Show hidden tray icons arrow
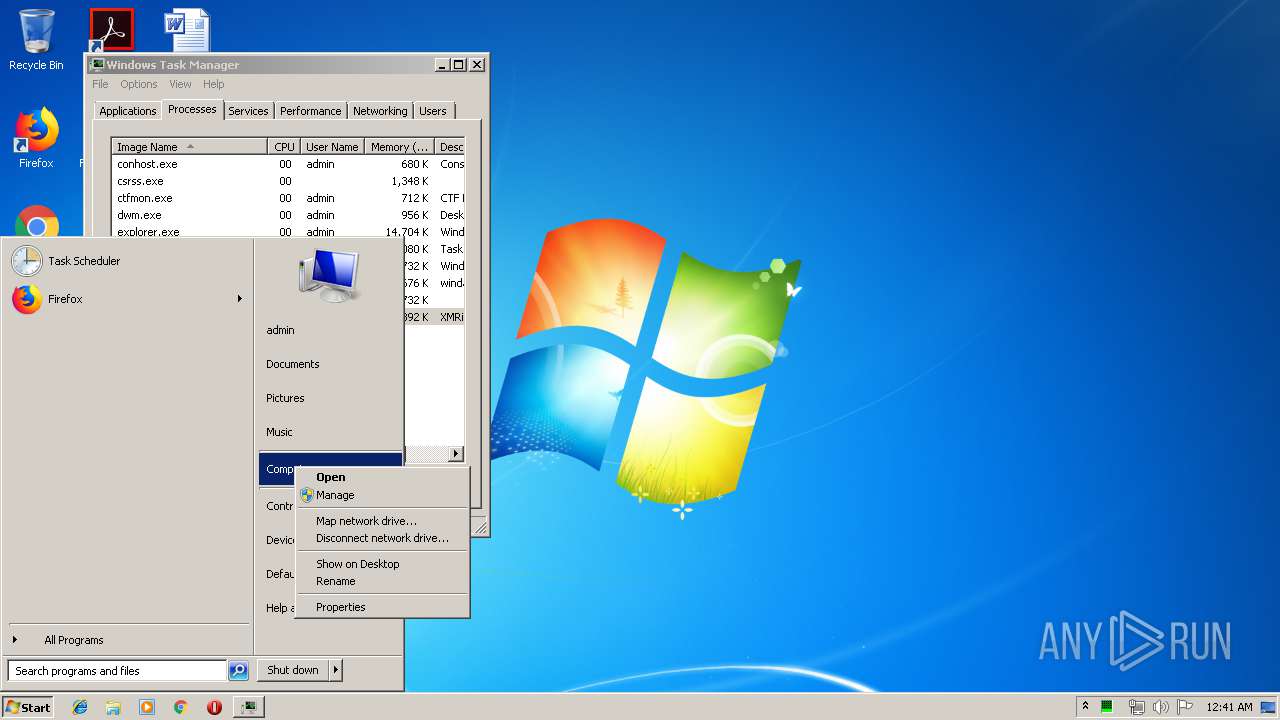Screen dimensions: 1280x720 1085,707
